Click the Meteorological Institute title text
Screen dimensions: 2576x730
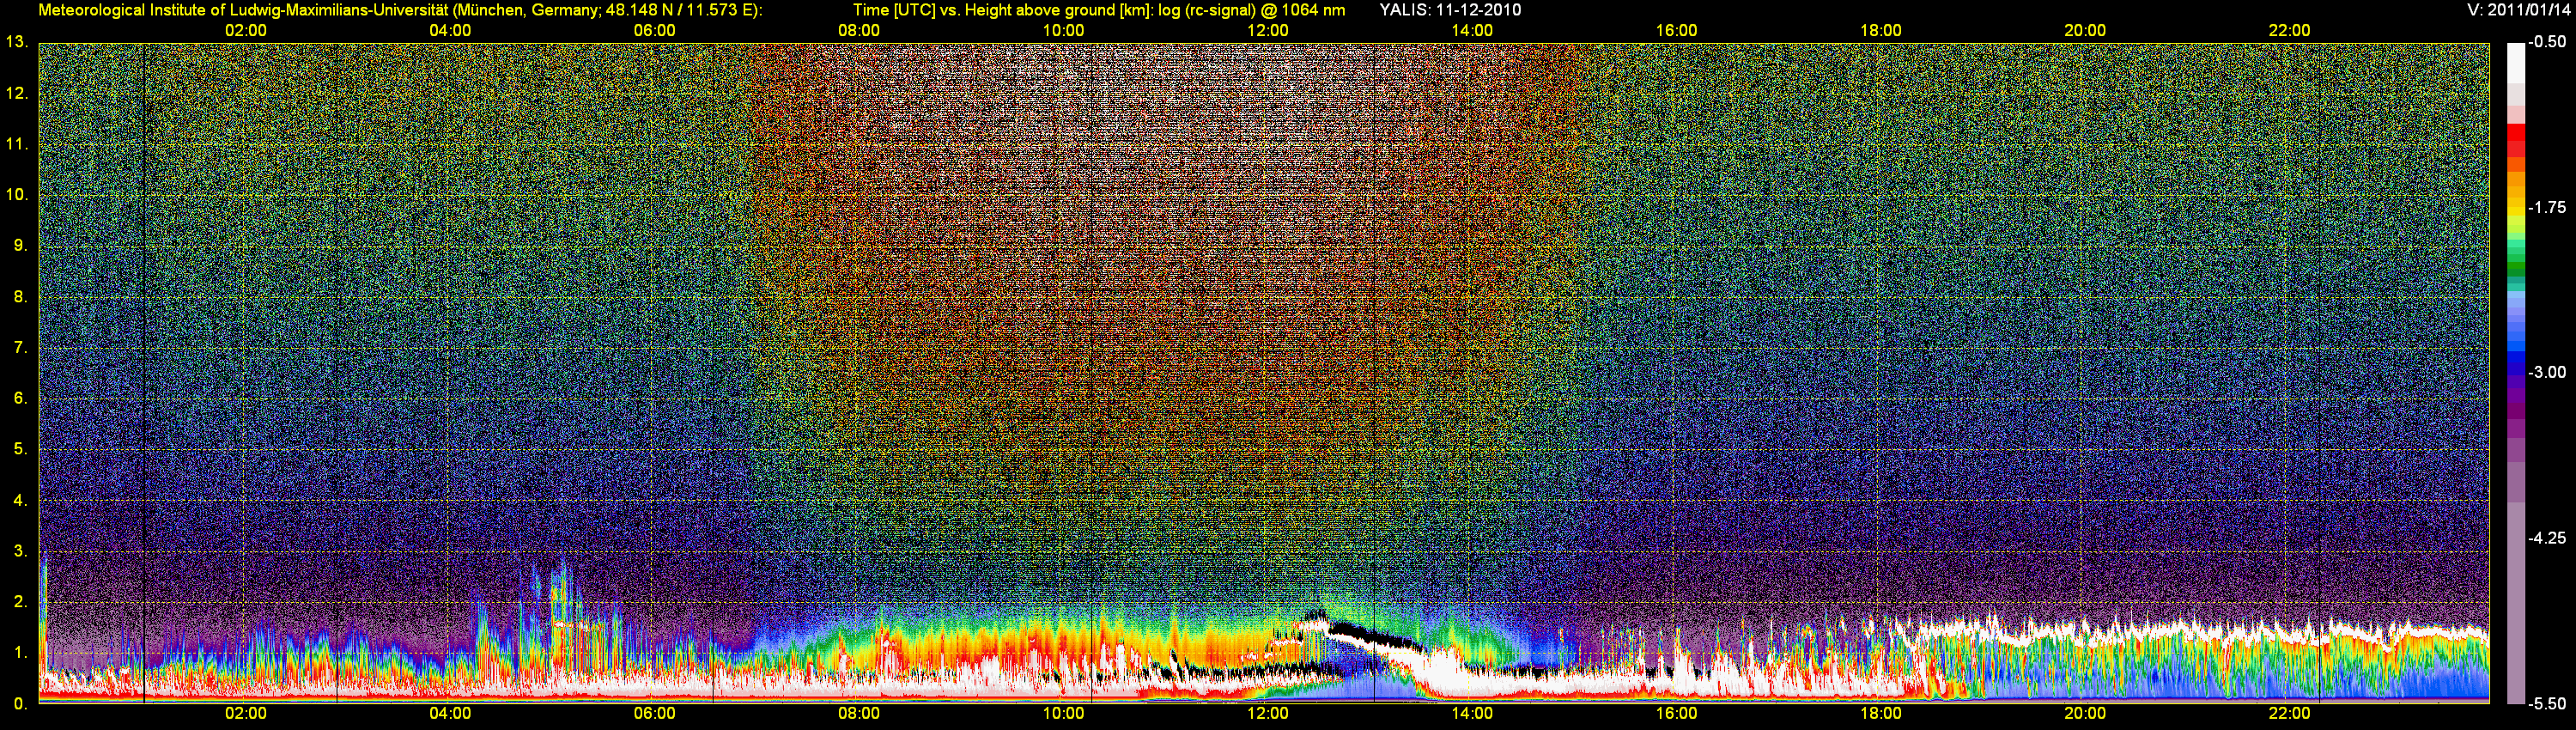(400, 10)
